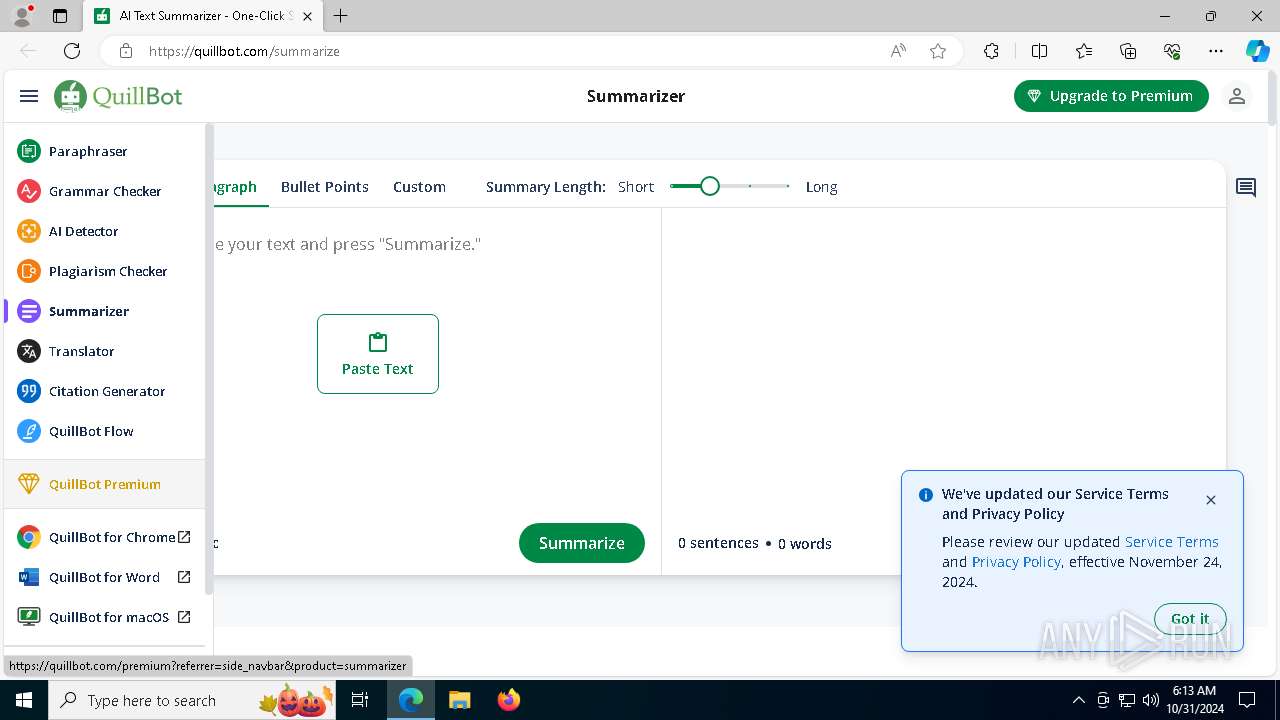Open the feedback chat icon

point(1246,187)
